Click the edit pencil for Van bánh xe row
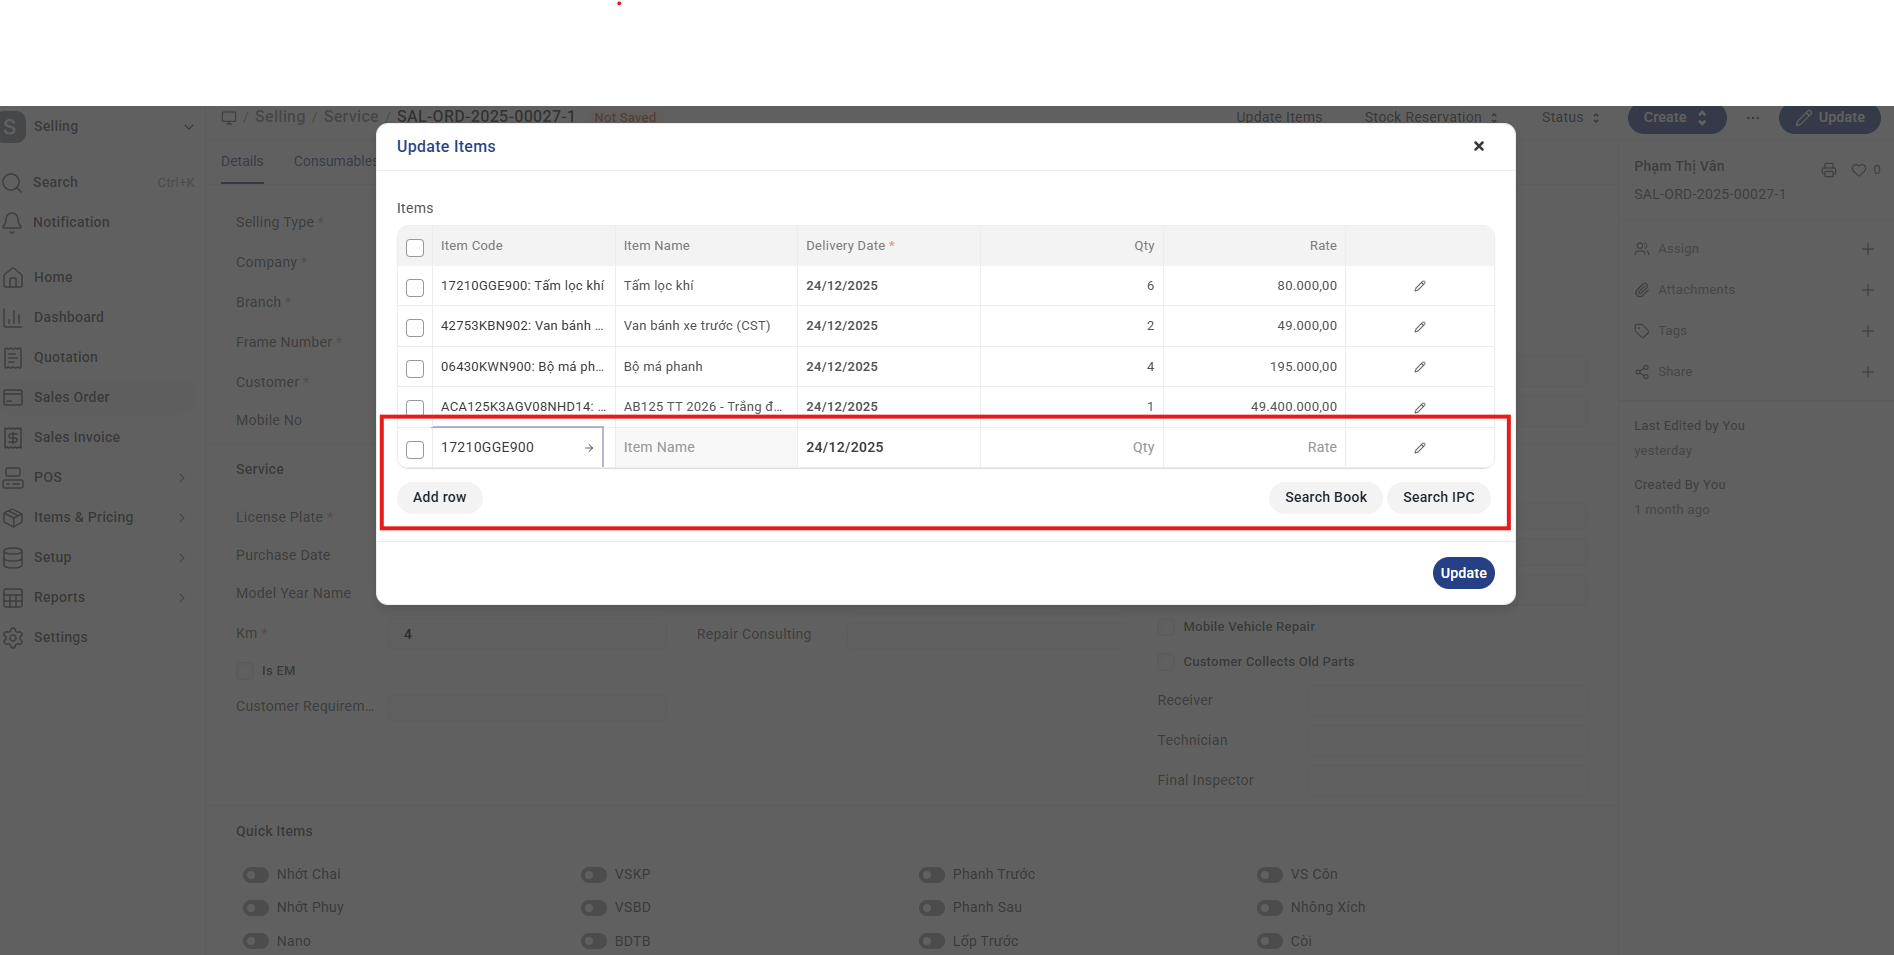The width and height of the screenshot is (1894, 955). (x=1419, y=327)
